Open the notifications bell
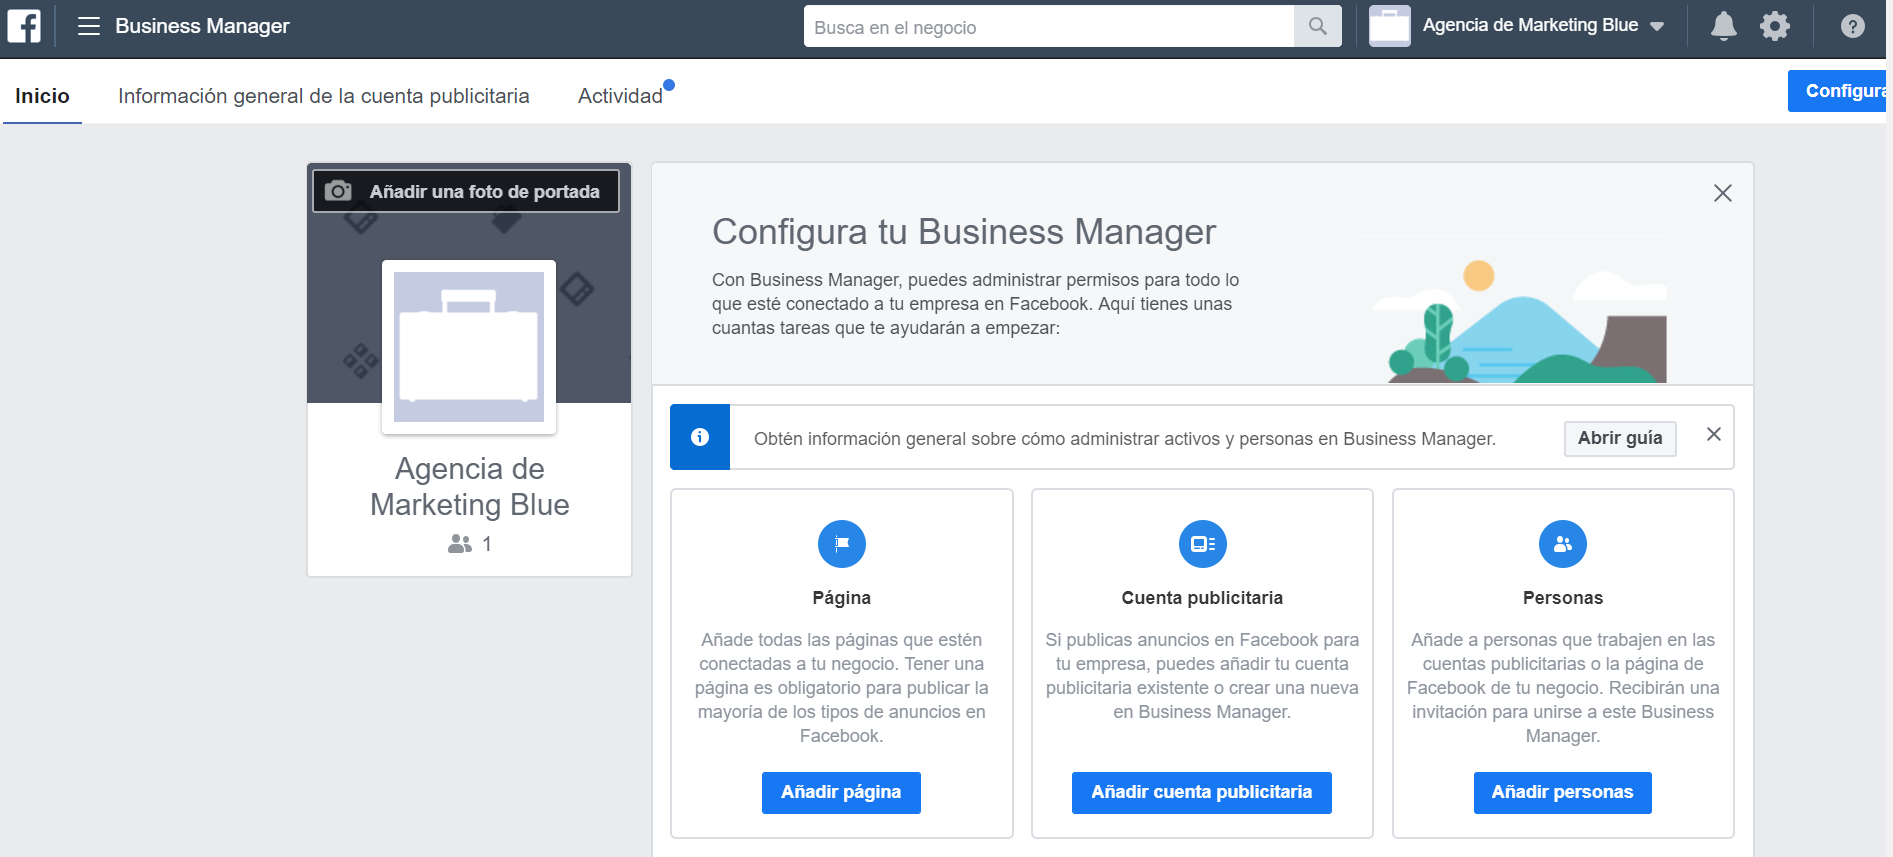The height and width of the screenshot is (857, 1893). point(1723,26)
